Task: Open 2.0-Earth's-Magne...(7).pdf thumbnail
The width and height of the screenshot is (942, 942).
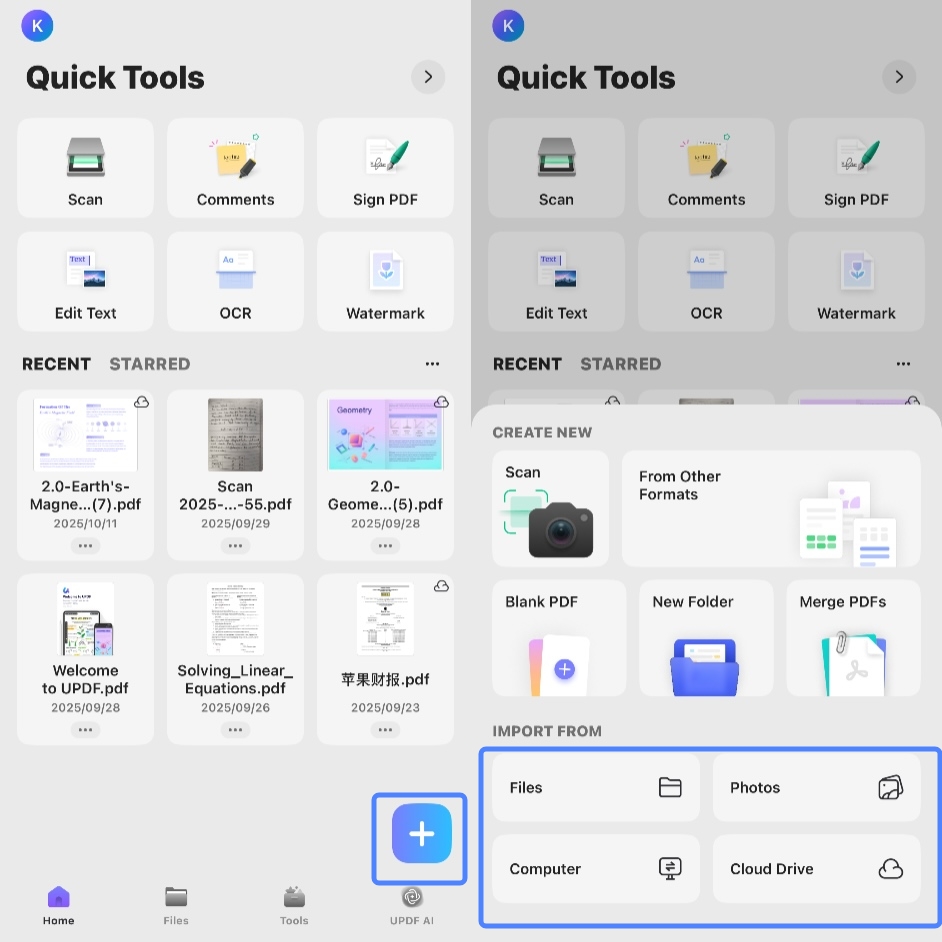Action: coord(85,434)
